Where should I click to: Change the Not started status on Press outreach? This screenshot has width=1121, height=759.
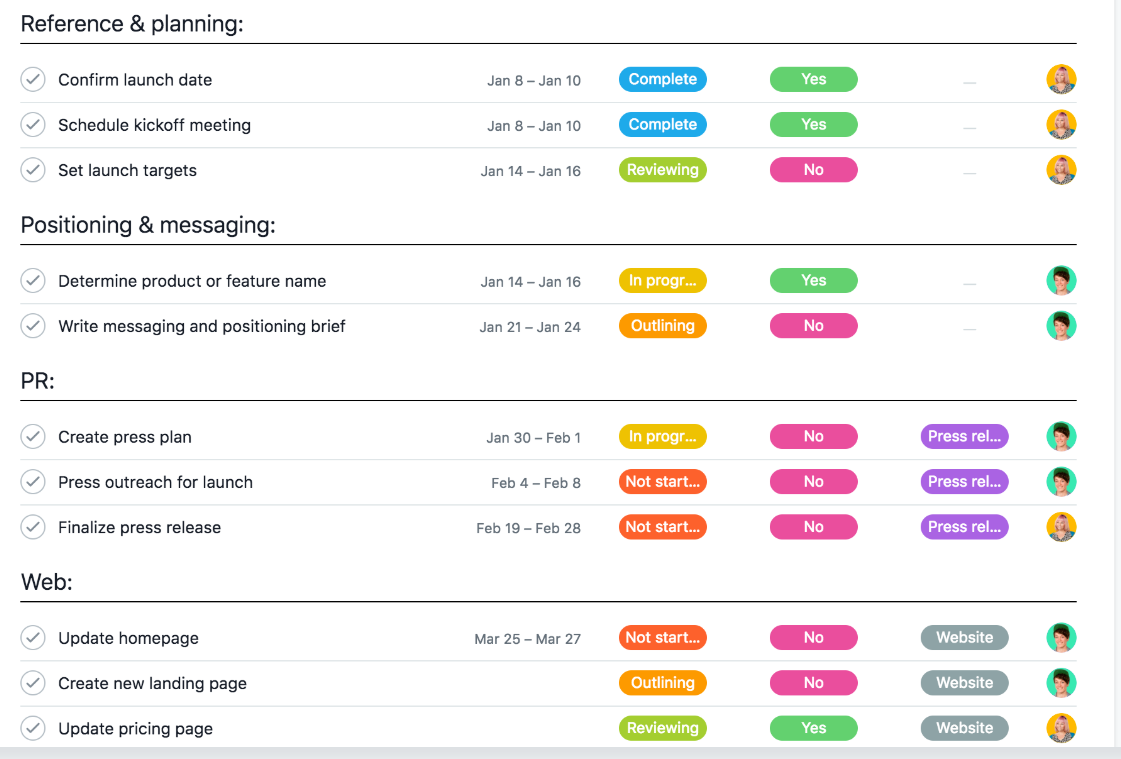662,481
